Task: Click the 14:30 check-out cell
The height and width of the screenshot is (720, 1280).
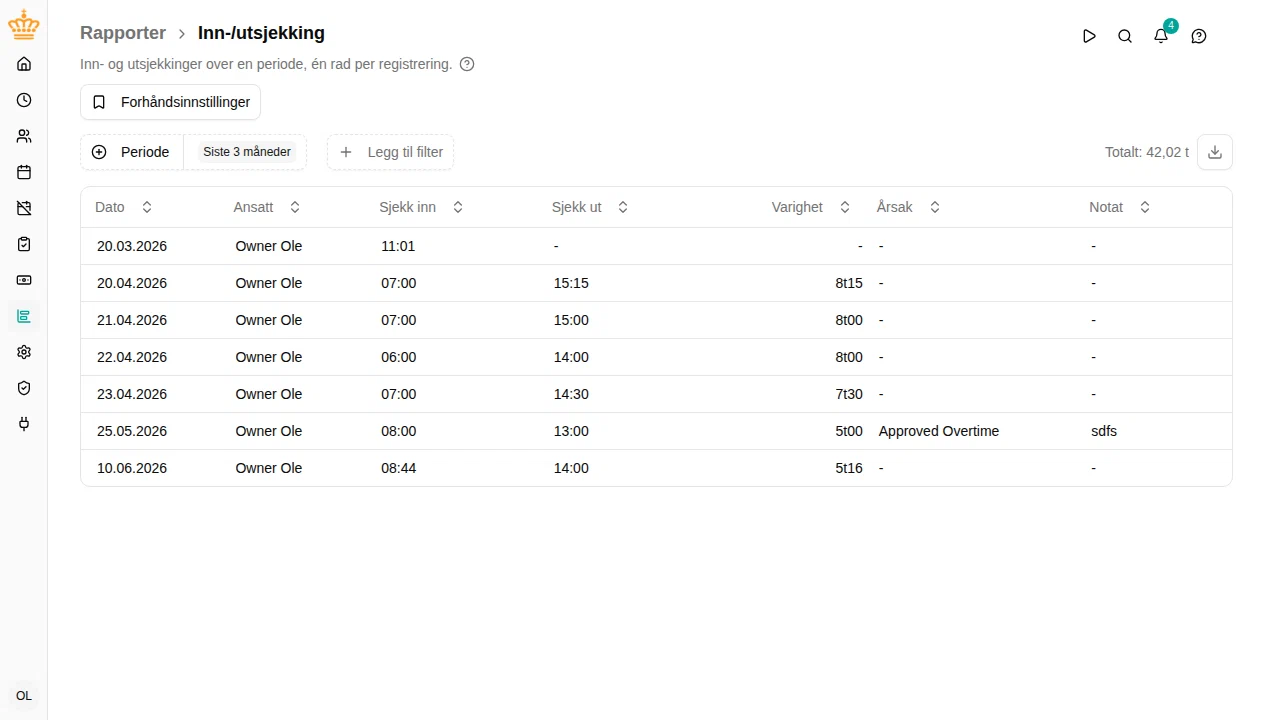Action: click(571, 394)
